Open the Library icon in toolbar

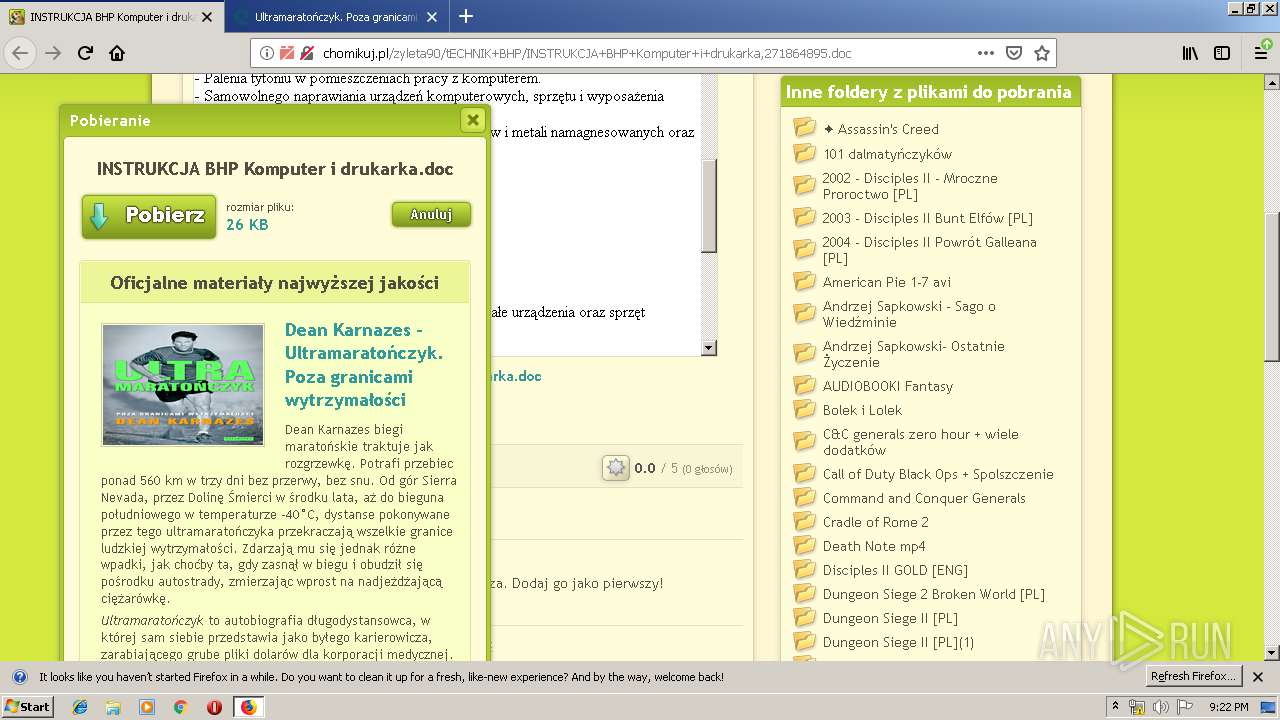[1190, 53]
